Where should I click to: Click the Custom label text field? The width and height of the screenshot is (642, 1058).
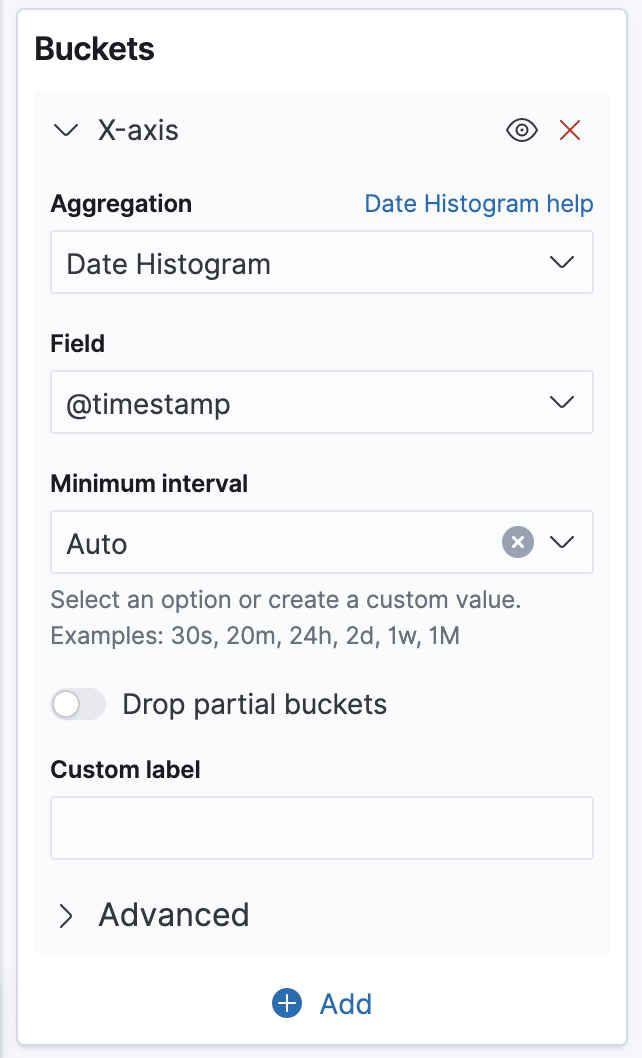point(321,828)
